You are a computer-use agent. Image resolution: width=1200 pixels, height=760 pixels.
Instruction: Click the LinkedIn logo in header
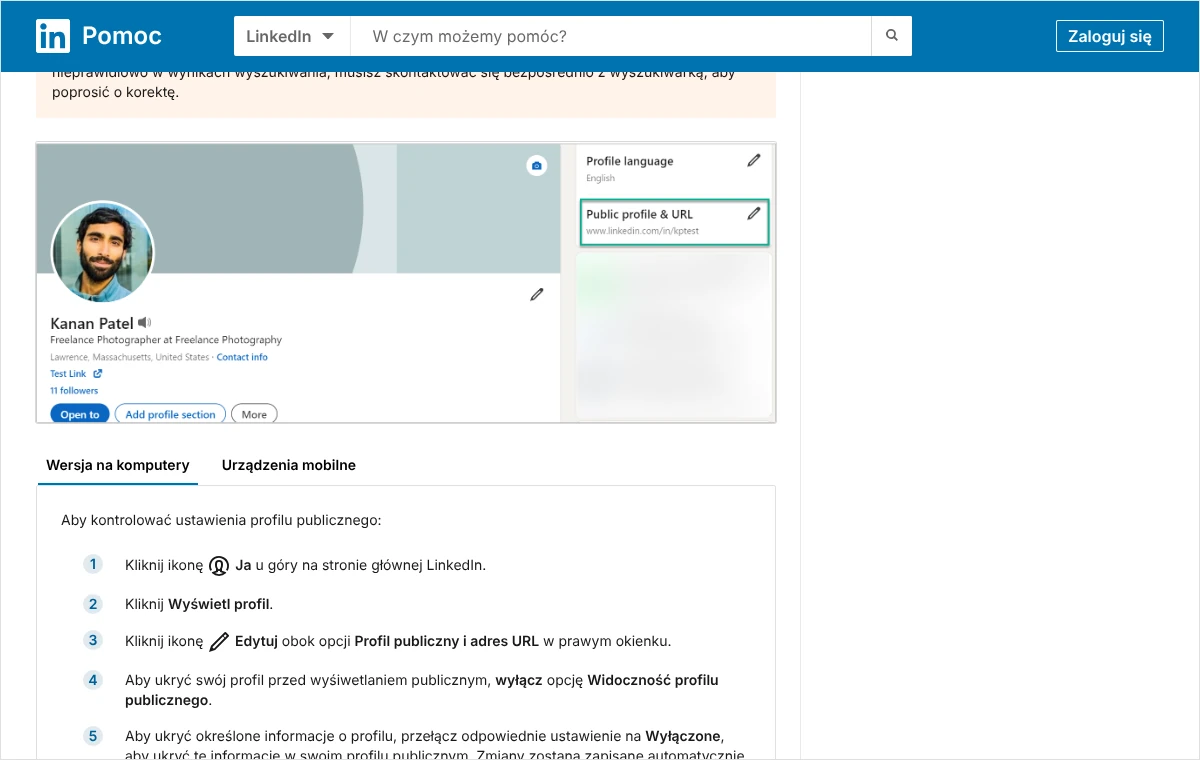[x=53, y=36]
